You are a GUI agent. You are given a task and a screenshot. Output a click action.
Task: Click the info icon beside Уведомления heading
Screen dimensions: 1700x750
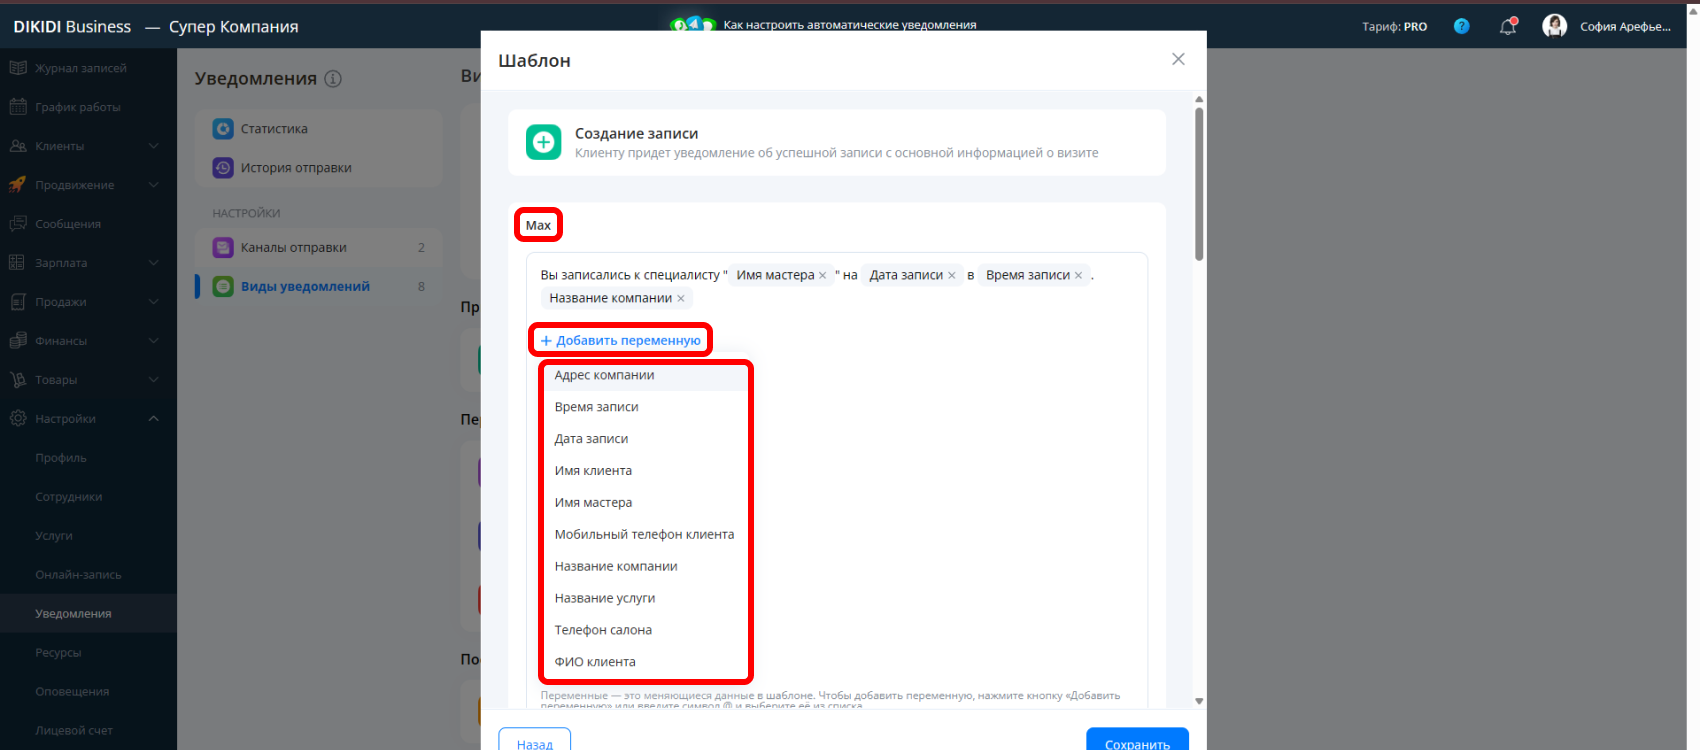(333, 78)
